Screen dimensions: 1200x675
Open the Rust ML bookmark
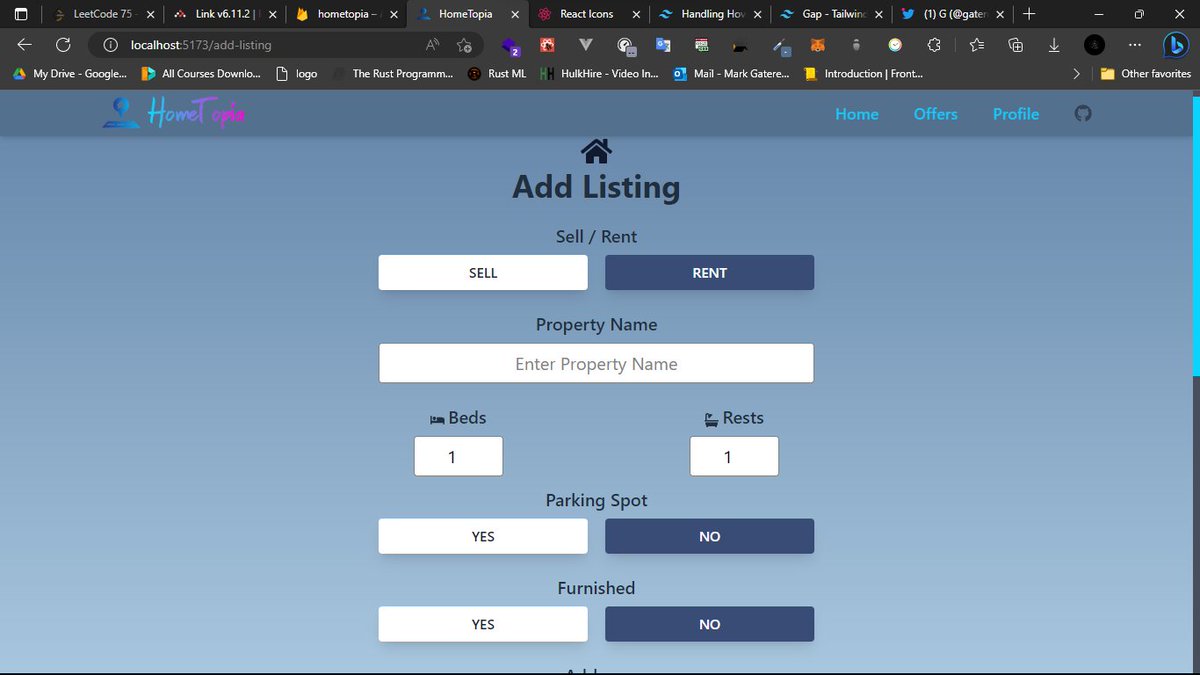497,74
